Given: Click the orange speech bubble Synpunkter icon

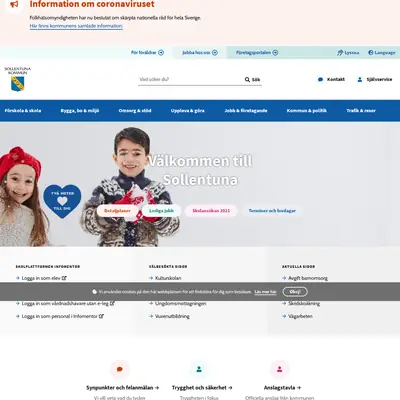Looking at the screenshot, I should point(120,369).
